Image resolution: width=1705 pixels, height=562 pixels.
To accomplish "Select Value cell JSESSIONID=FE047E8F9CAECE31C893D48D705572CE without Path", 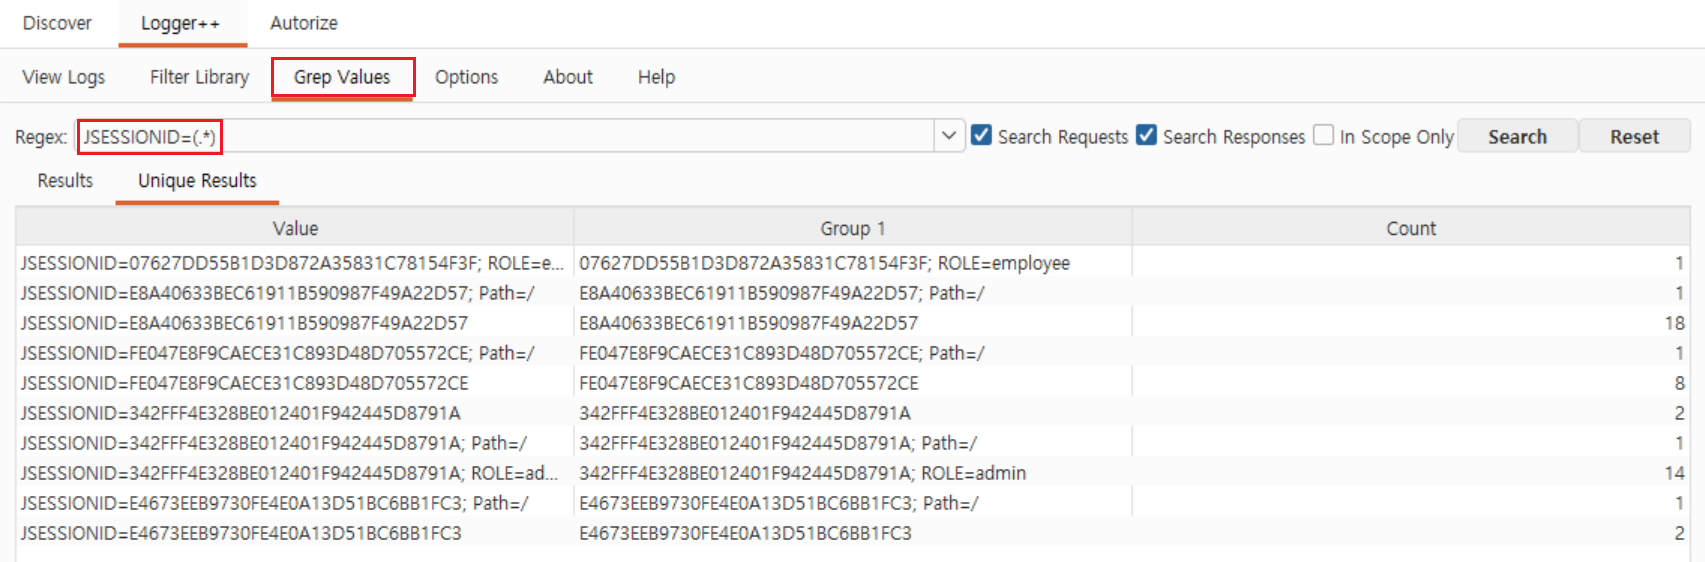I will 295,383.
